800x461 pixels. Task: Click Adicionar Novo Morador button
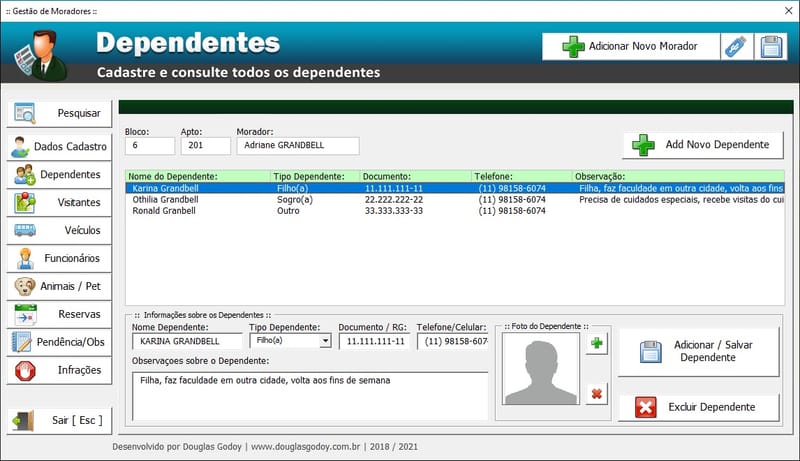click(x=628, y=46)
